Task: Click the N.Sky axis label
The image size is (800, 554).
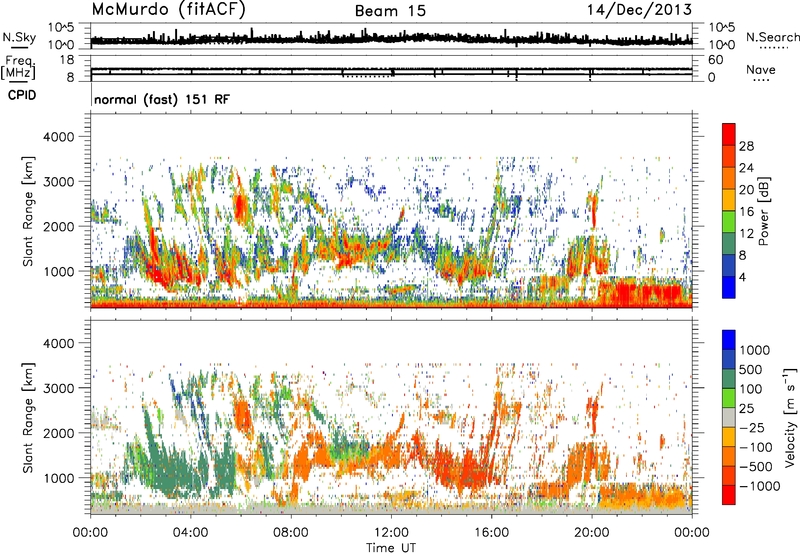Action: [19, 37]
